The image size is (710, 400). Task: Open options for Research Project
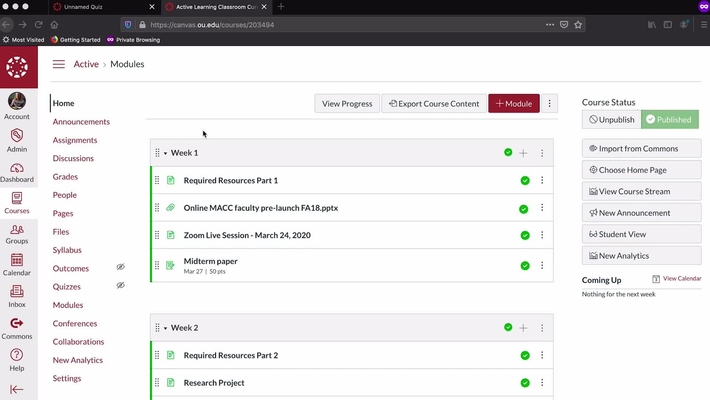click(x=542, y=383)
